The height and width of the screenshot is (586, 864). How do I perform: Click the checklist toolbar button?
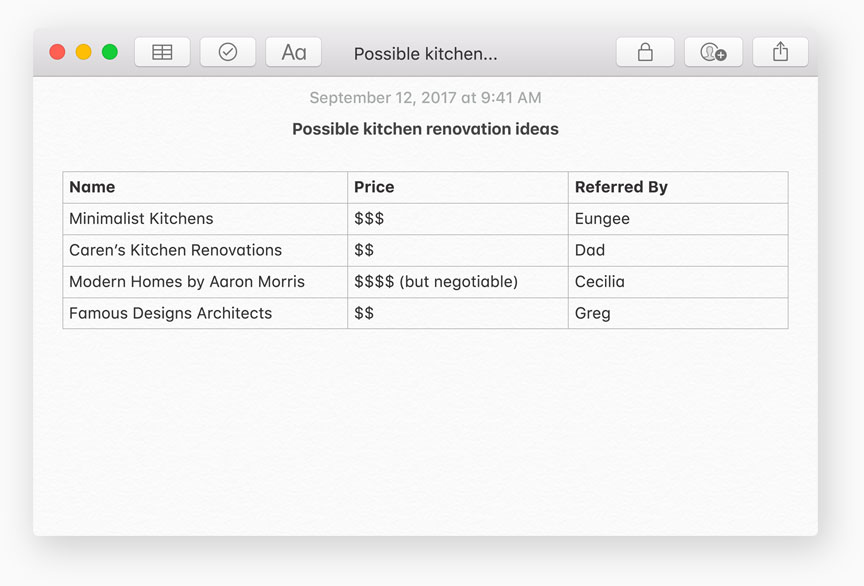[x=228, y=52]
